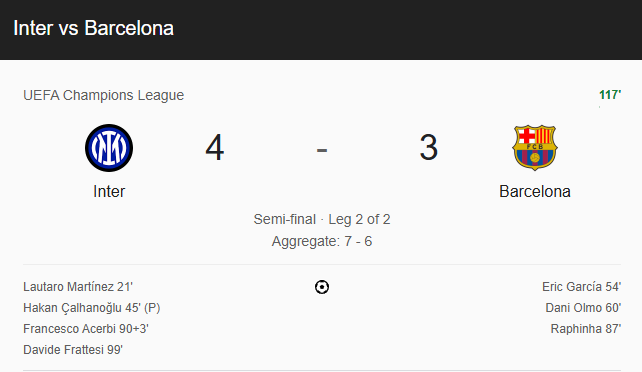Click Inter's score of 4

click(215, 147)
